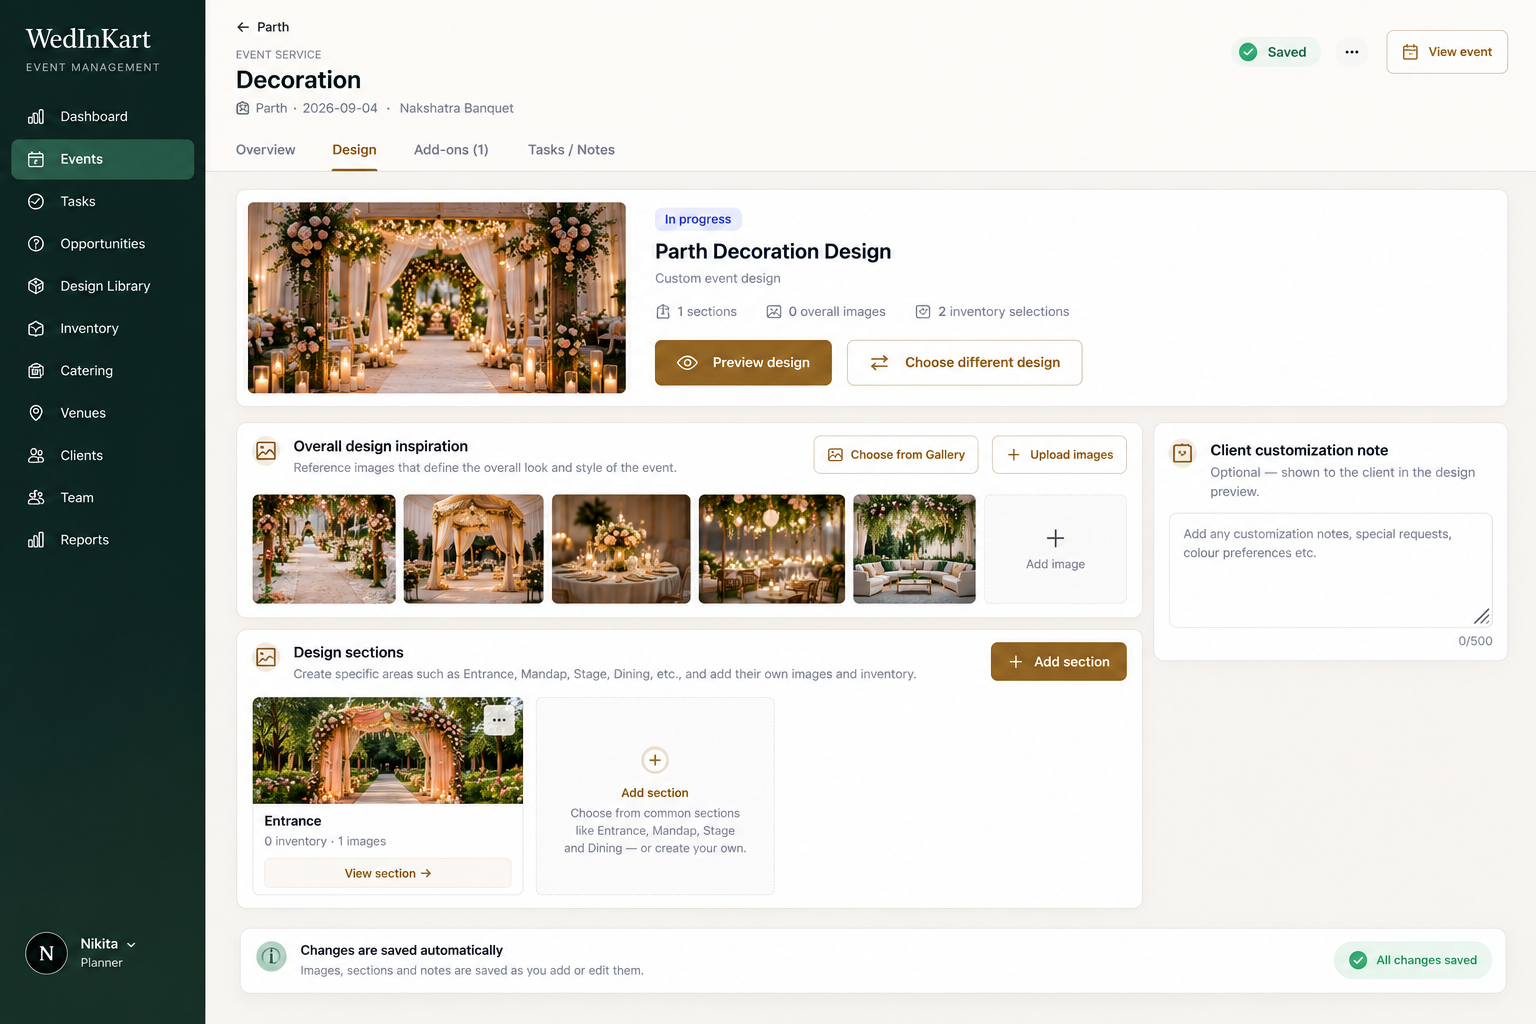
Task: Open Reports chart icon
Action: coord(36,540)
